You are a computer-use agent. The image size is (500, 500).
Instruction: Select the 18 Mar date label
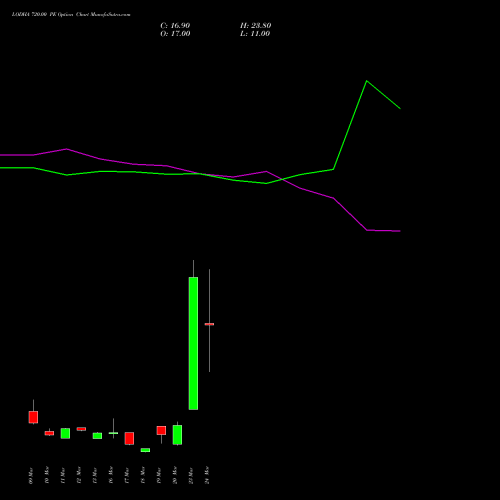coord(143,475)
